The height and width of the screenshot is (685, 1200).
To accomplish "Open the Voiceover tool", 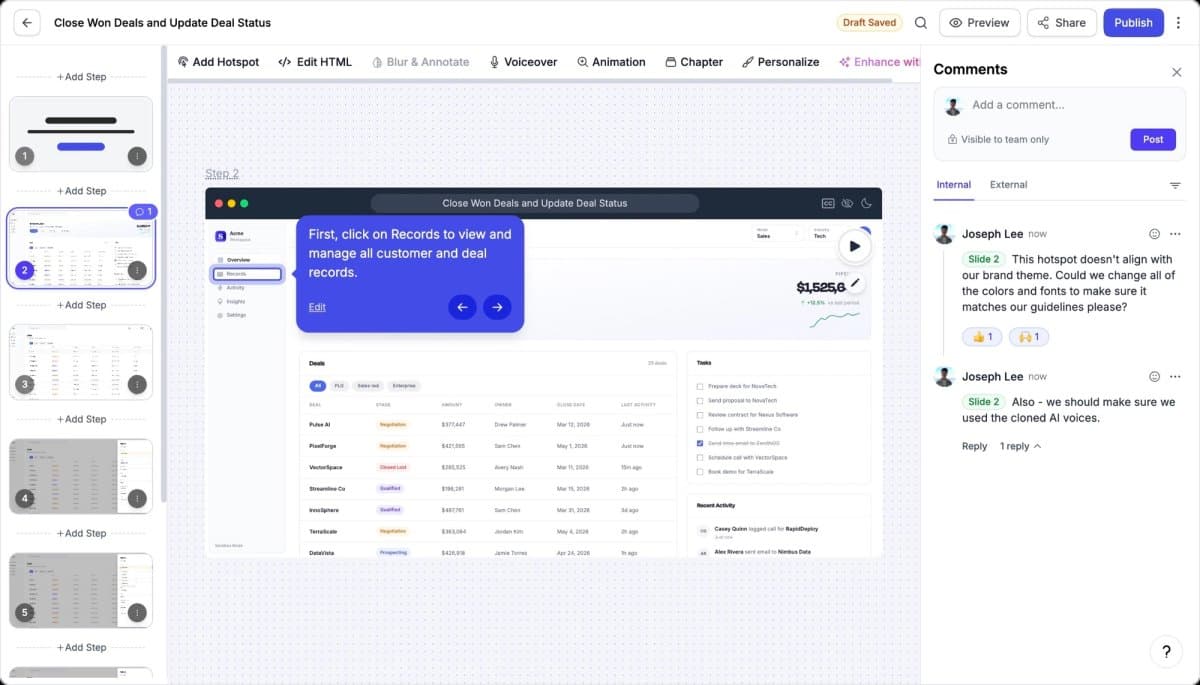I will tap(523, 62).
